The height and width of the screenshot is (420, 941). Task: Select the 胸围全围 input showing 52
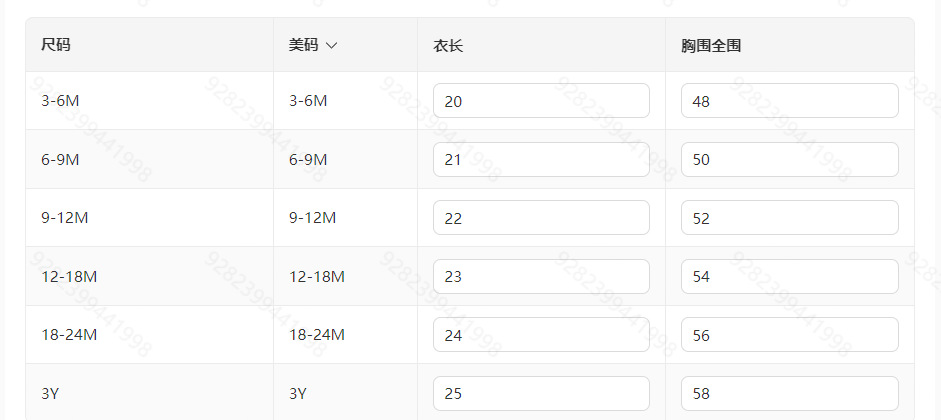[x=789, y=218]
